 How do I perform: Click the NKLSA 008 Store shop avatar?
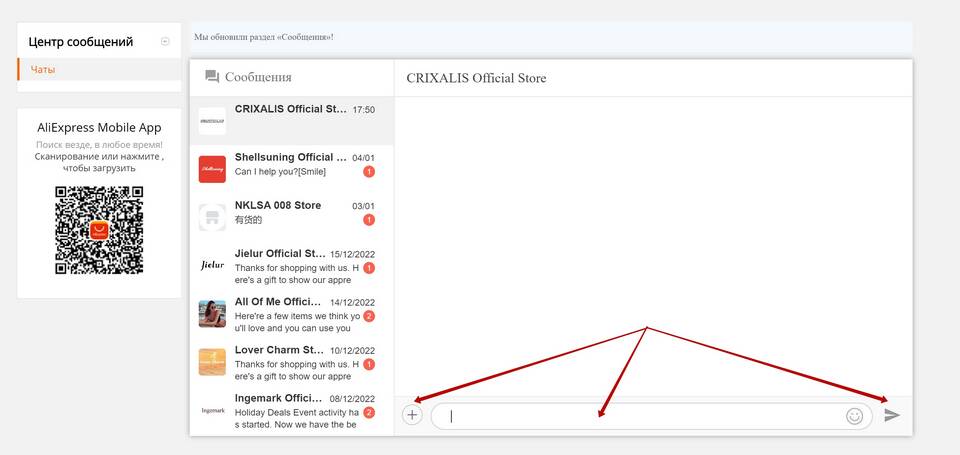[x=212, y=217]
